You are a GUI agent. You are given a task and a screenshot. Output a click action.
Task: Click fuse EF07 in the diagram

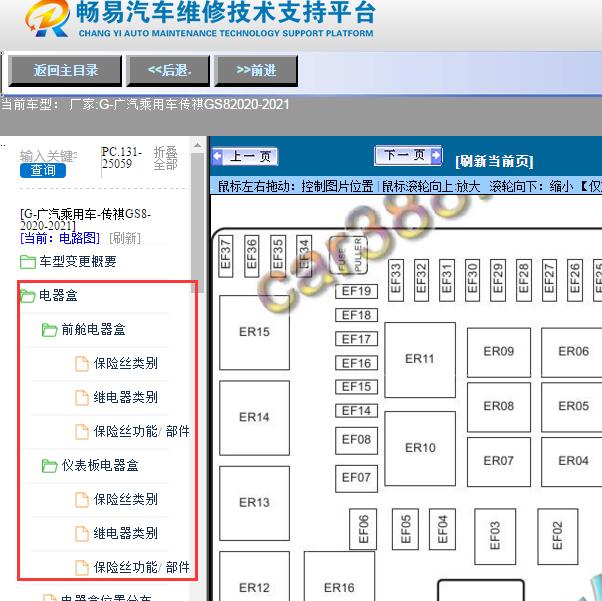pyautogui.click(x=356, y=478)
